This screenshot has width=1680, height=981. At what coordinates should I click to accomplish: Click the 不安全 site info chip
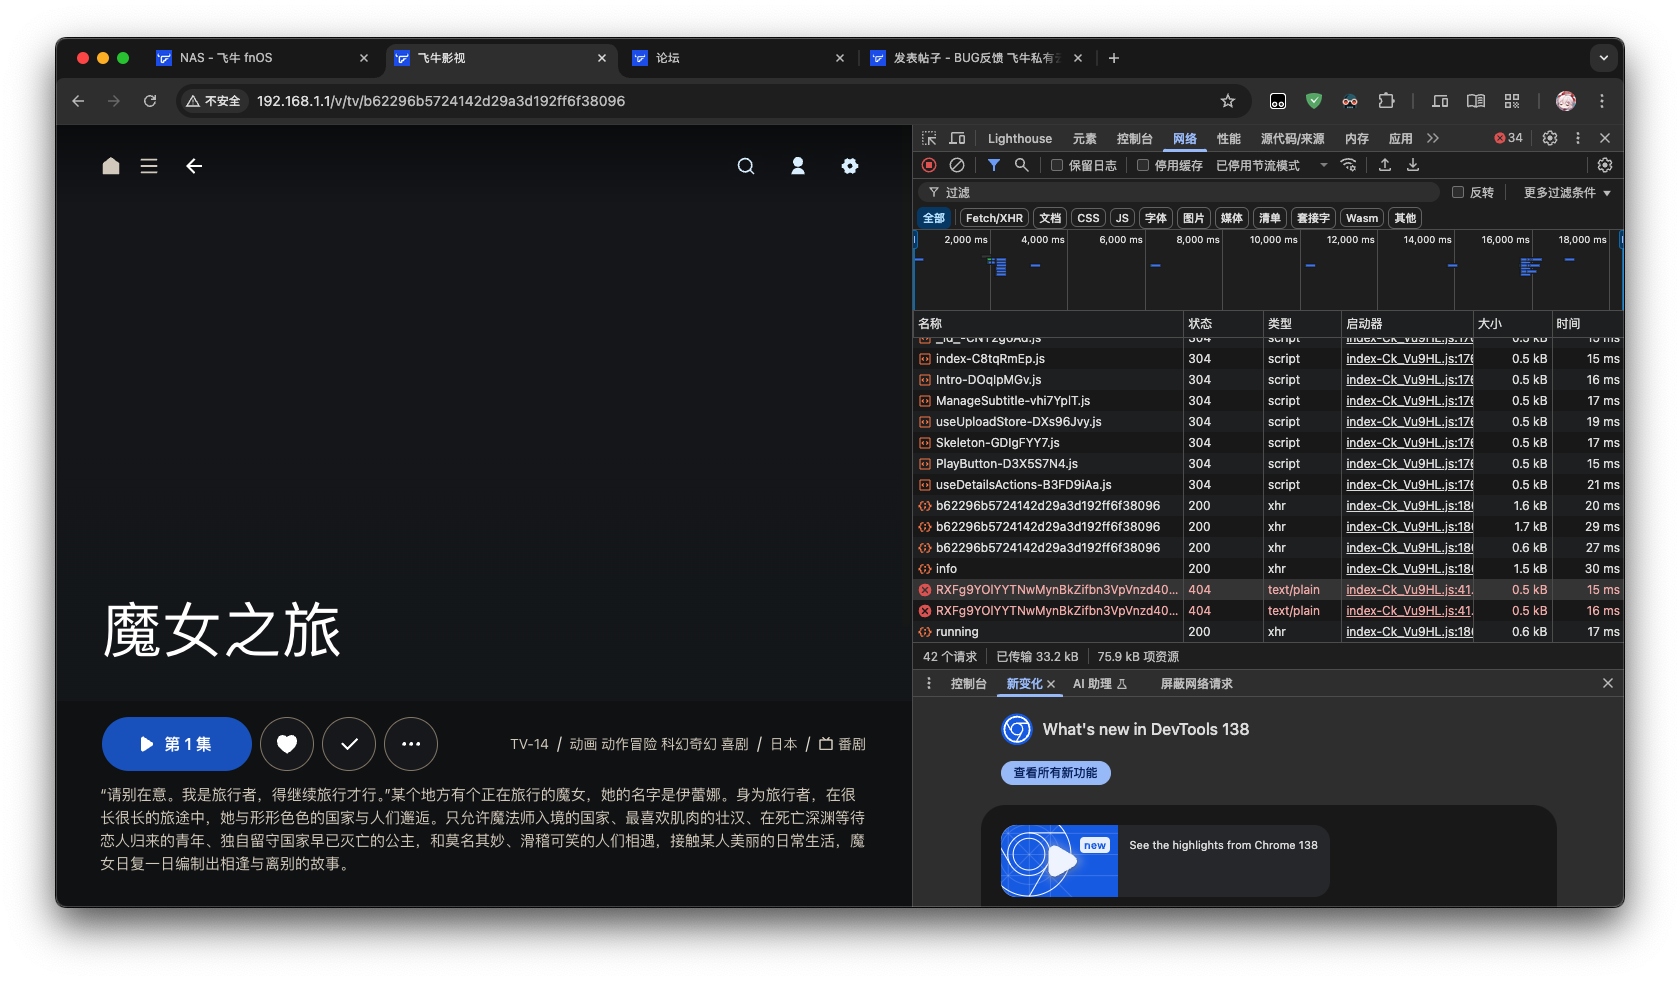(x=214, y=101)
